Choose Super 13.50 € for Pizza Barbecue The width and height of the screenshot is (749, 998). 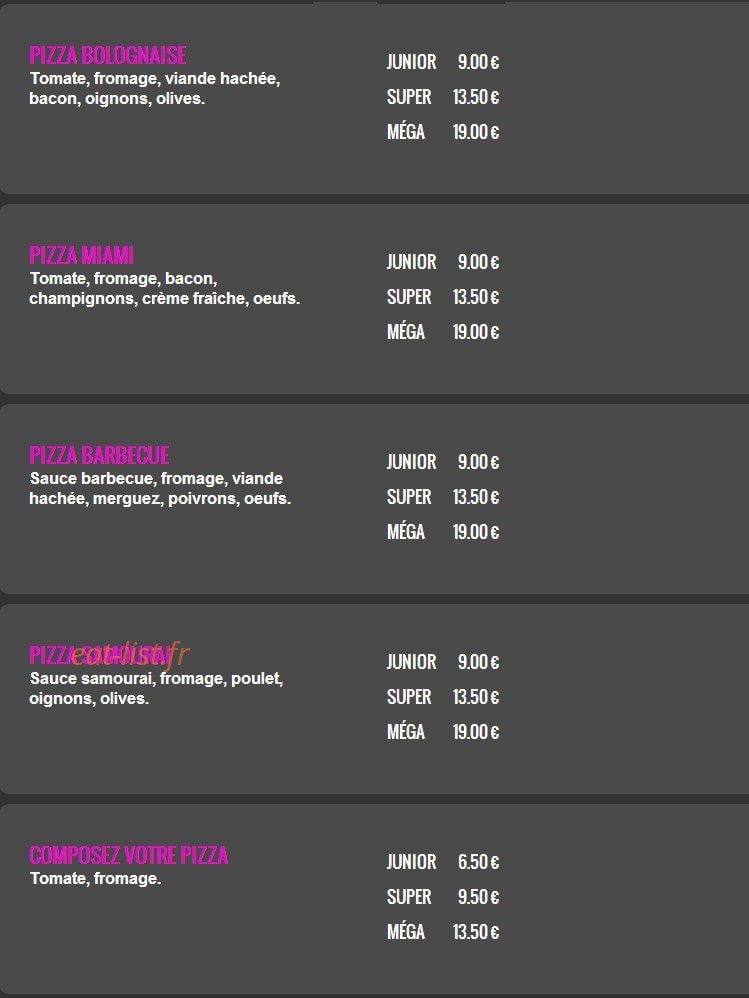click(443, 497)
